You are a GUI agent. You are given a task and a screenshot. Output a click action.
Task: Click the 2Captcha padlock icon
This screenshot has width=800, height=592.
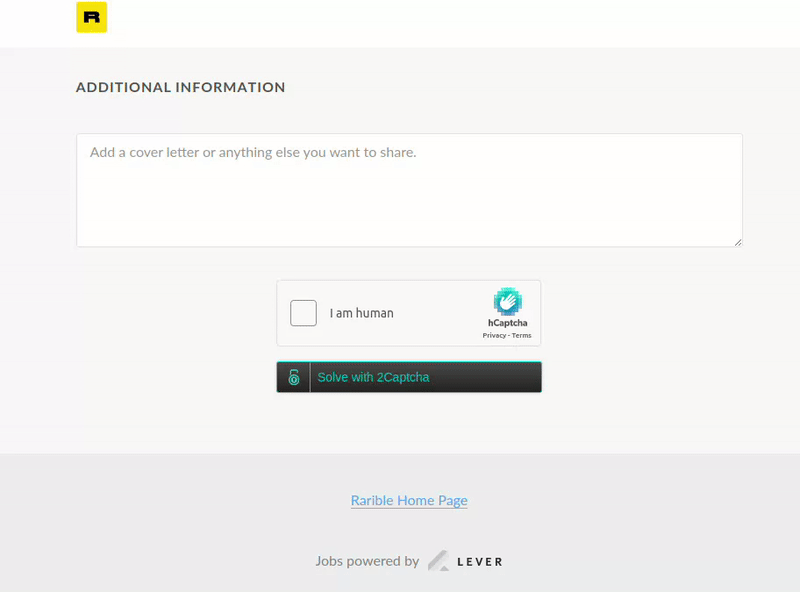294,377
